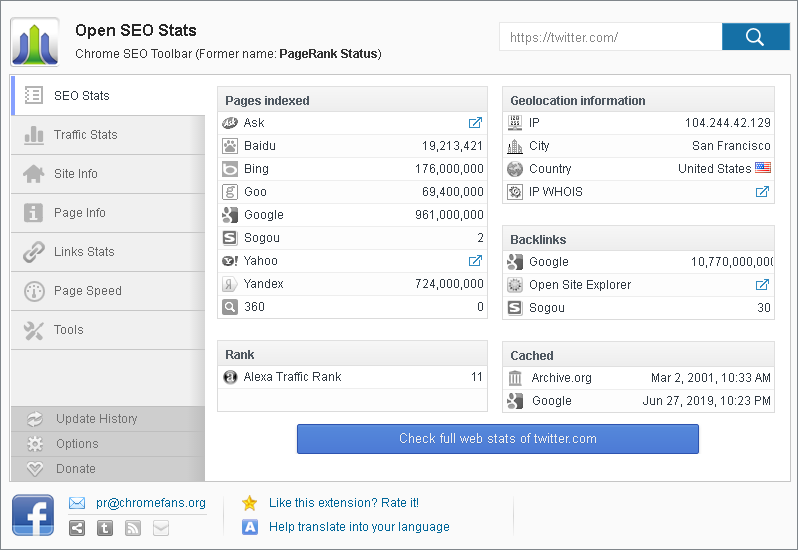The height and width of the screenshot is (553, 801).
Task: Click the RSS feed icon in footer
Action: point(133,528)
